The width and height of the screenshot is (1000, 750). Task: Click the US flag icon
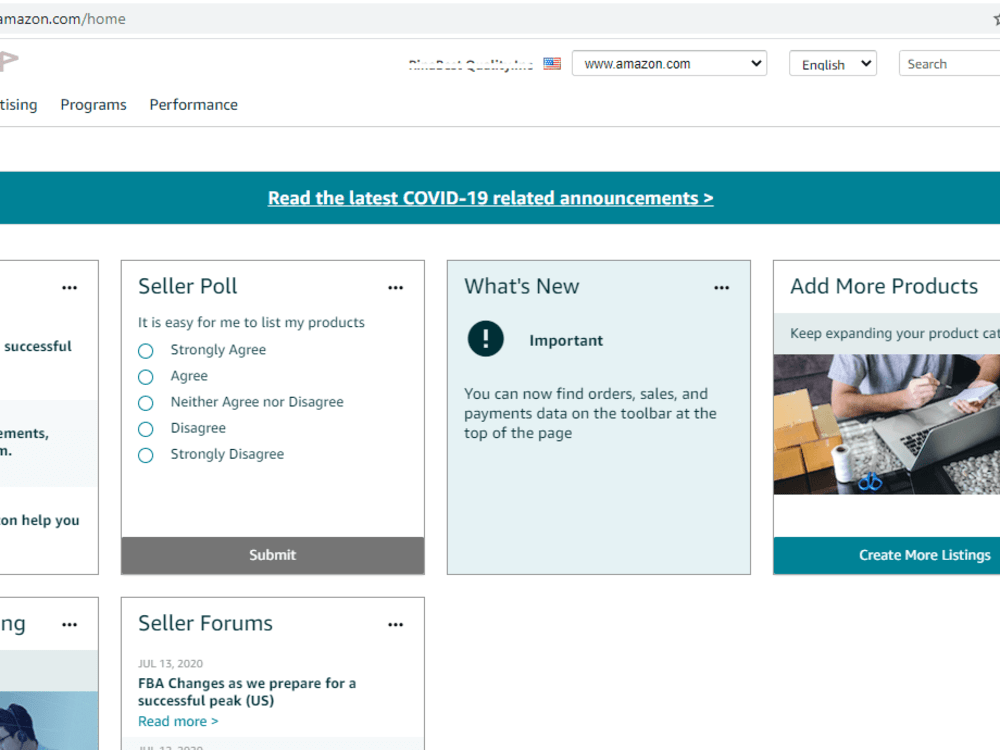(552, 64)
